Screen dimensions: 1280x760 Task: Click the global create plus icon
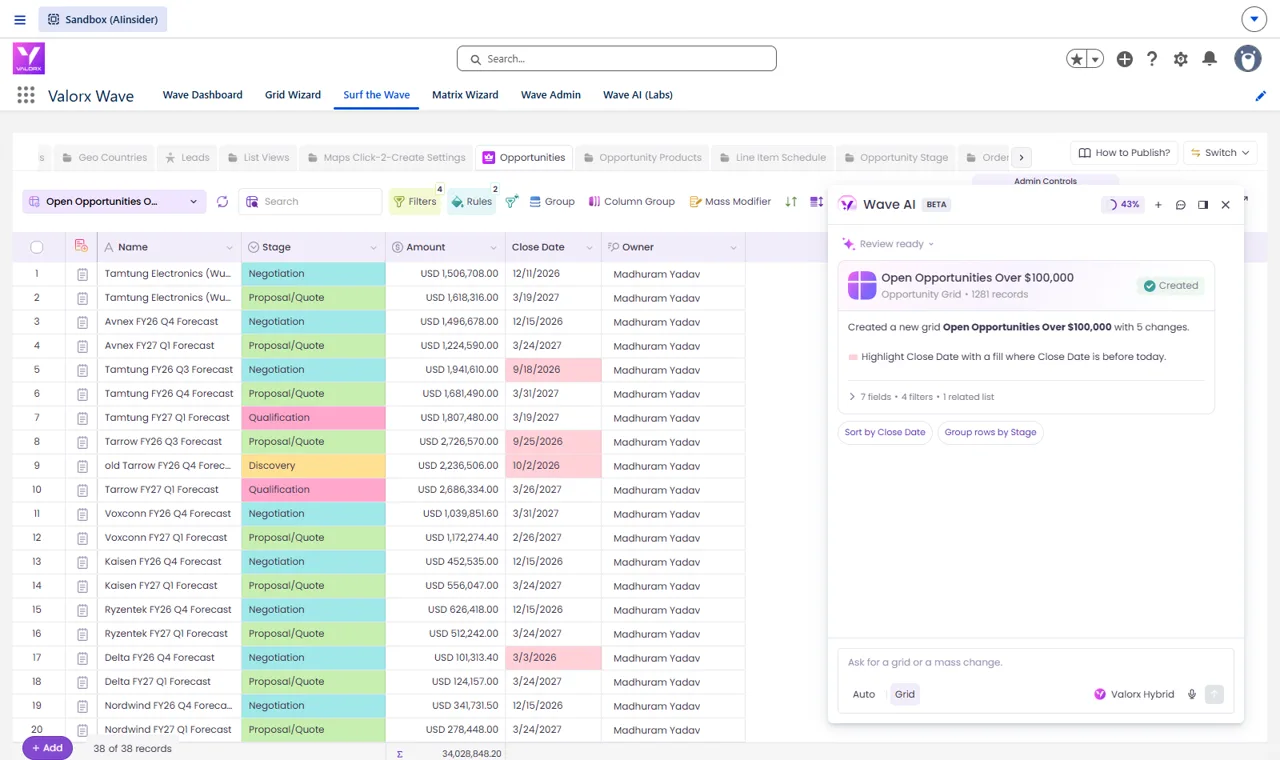pos(1125,59)
